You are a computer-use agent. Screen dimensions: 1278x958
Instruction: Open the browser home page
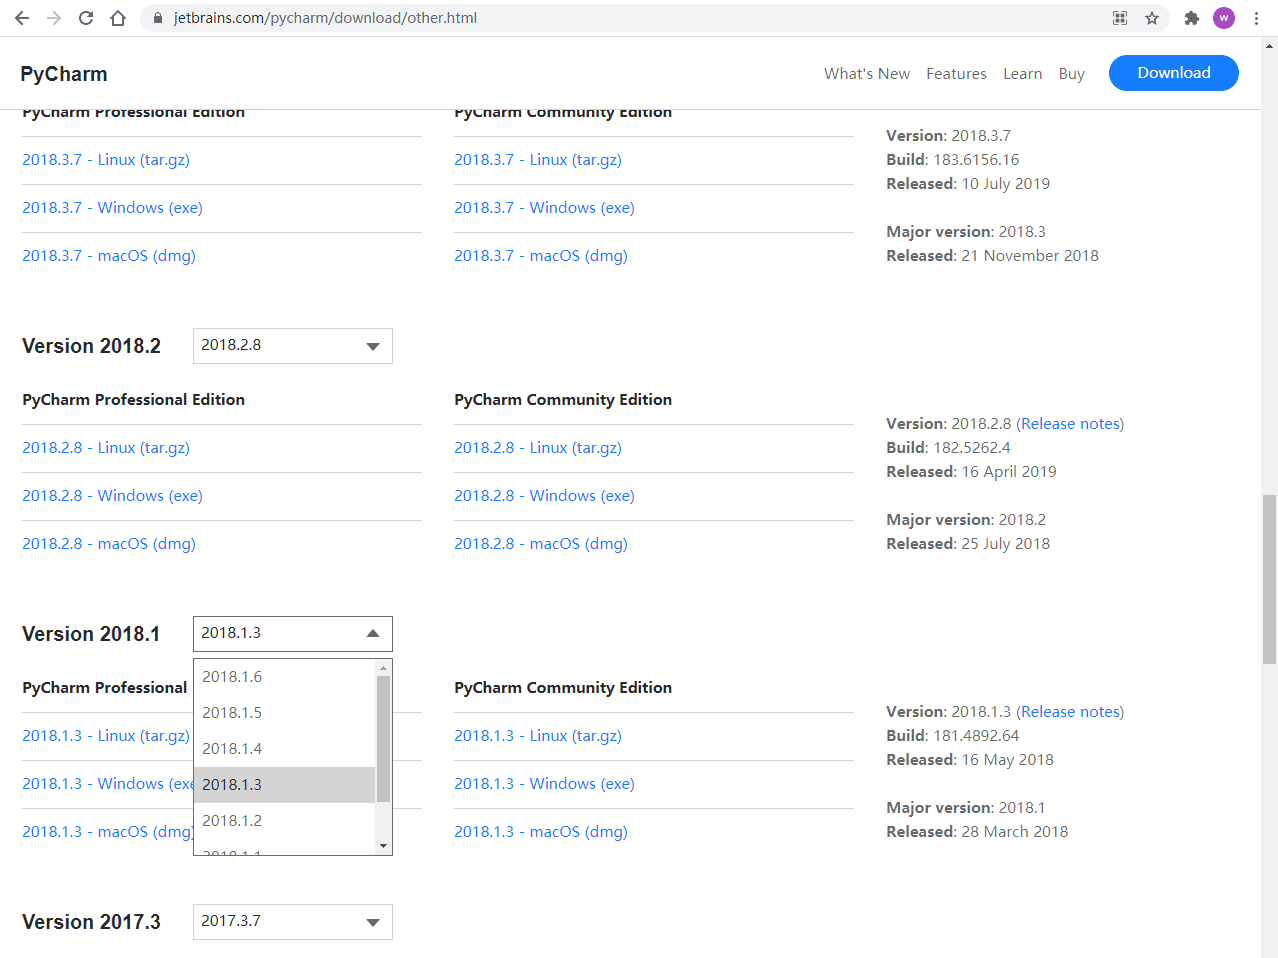pos(118,18)
